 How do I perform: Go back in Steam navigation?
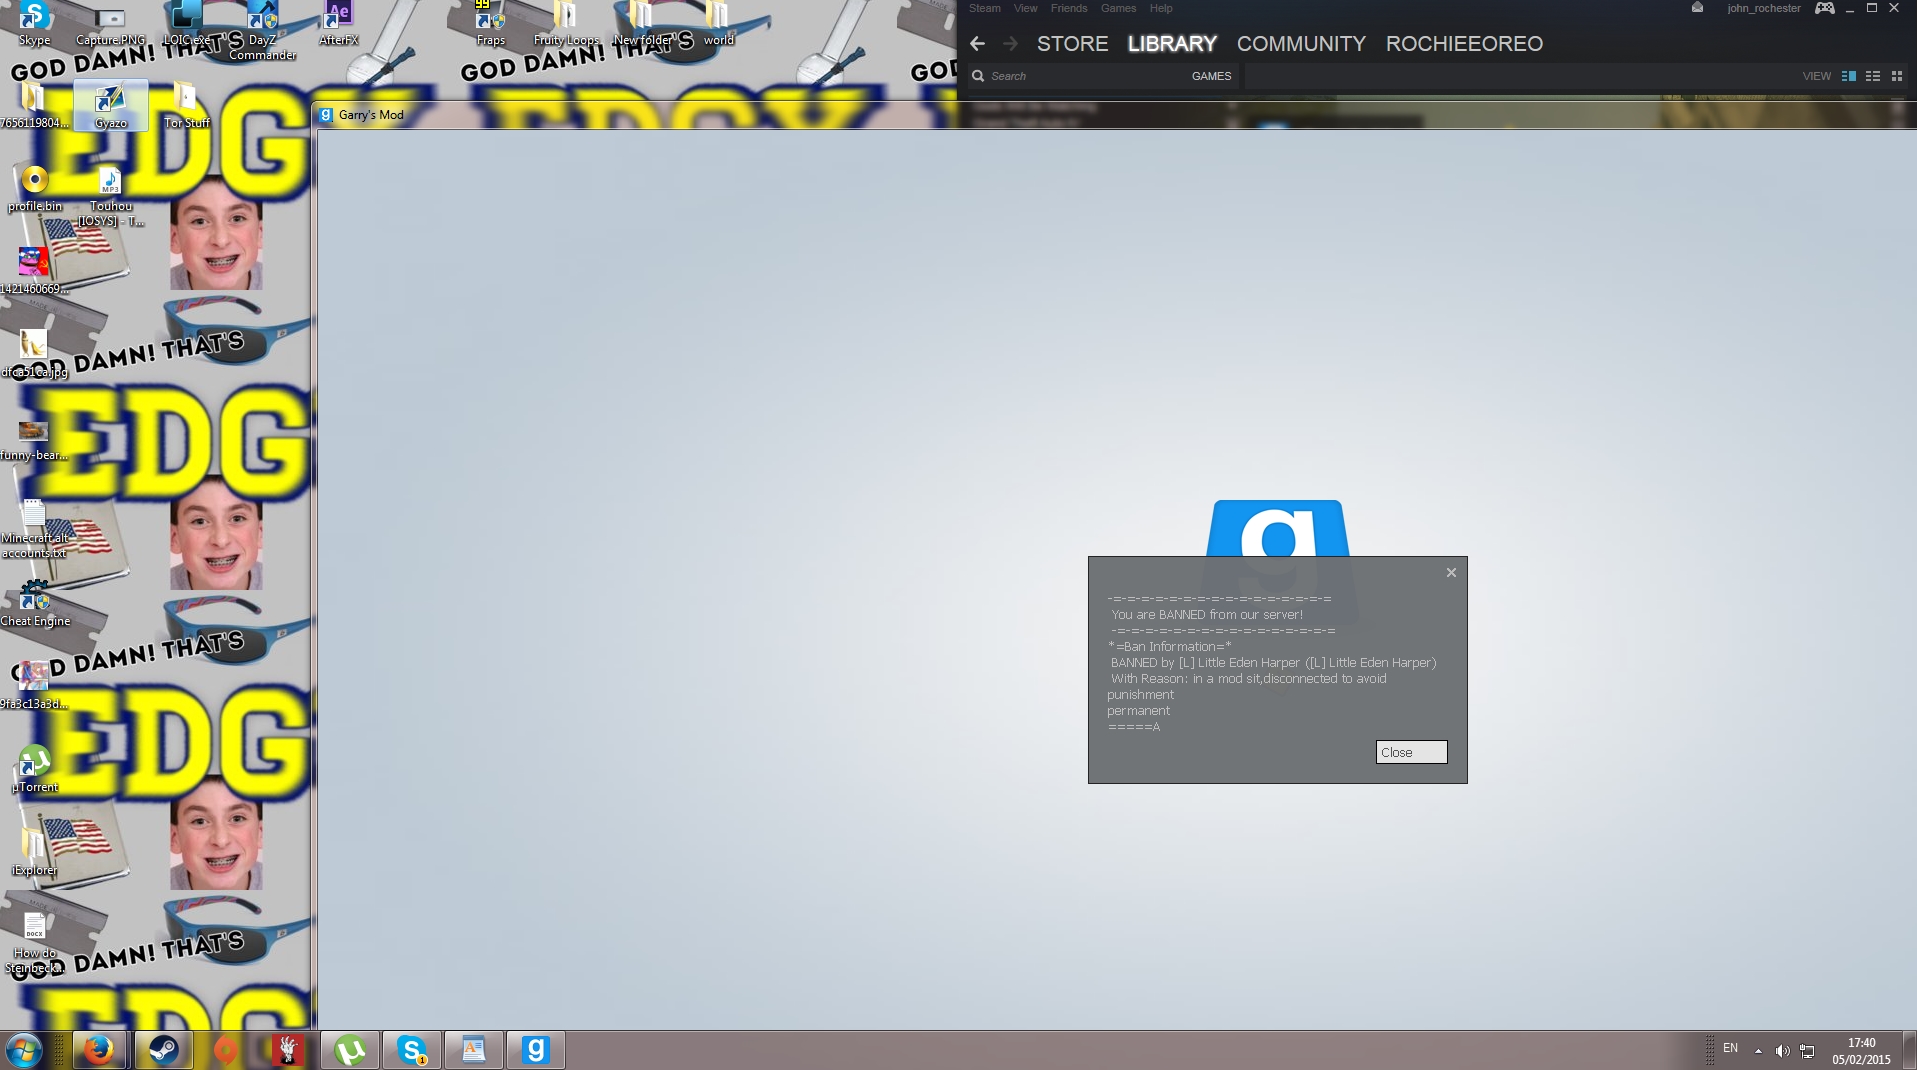978,44
